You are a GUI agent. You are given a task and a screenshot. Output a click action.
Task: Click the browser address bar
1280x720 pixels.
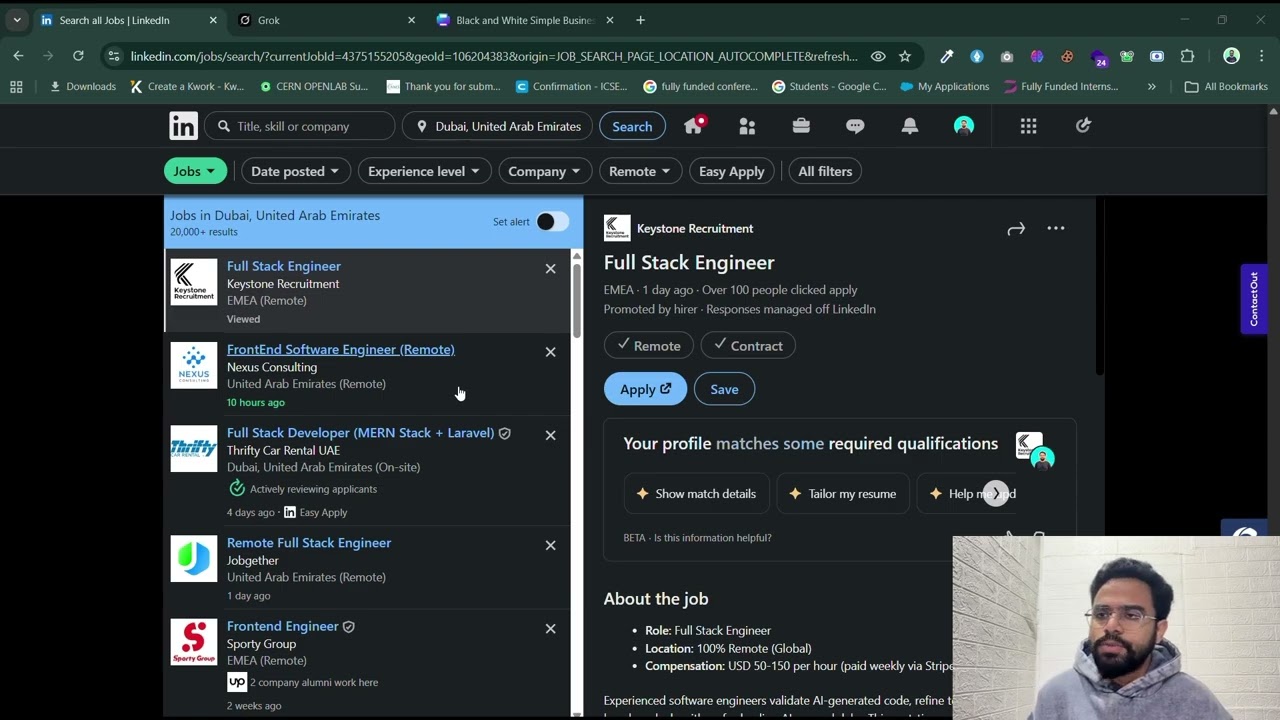494,56
